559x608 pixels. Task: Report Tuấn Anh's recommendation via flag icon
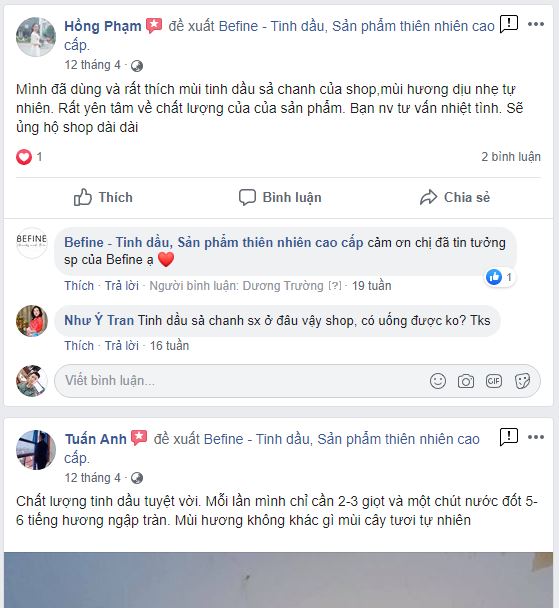(x=509, y=437)
